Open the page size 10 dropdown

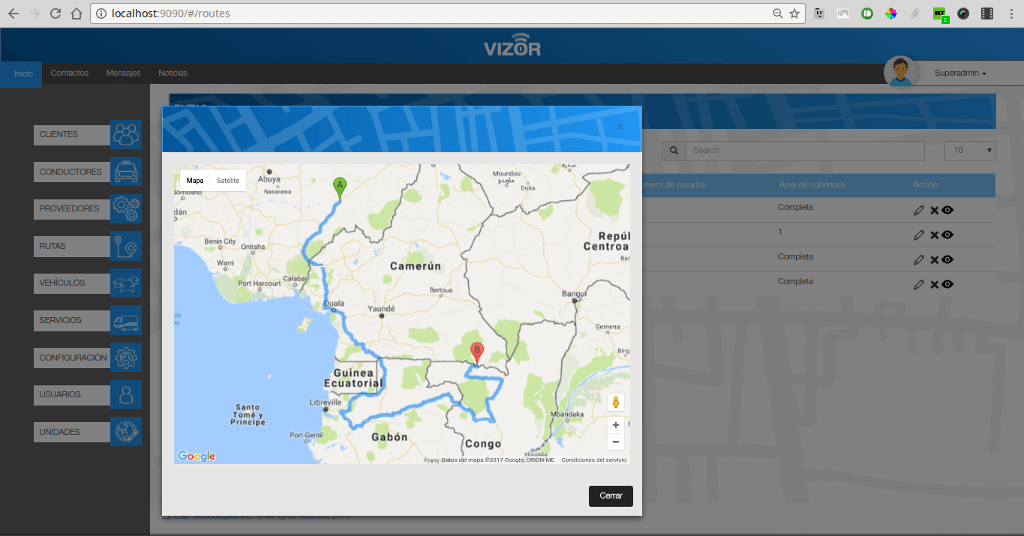pos(970,151)
